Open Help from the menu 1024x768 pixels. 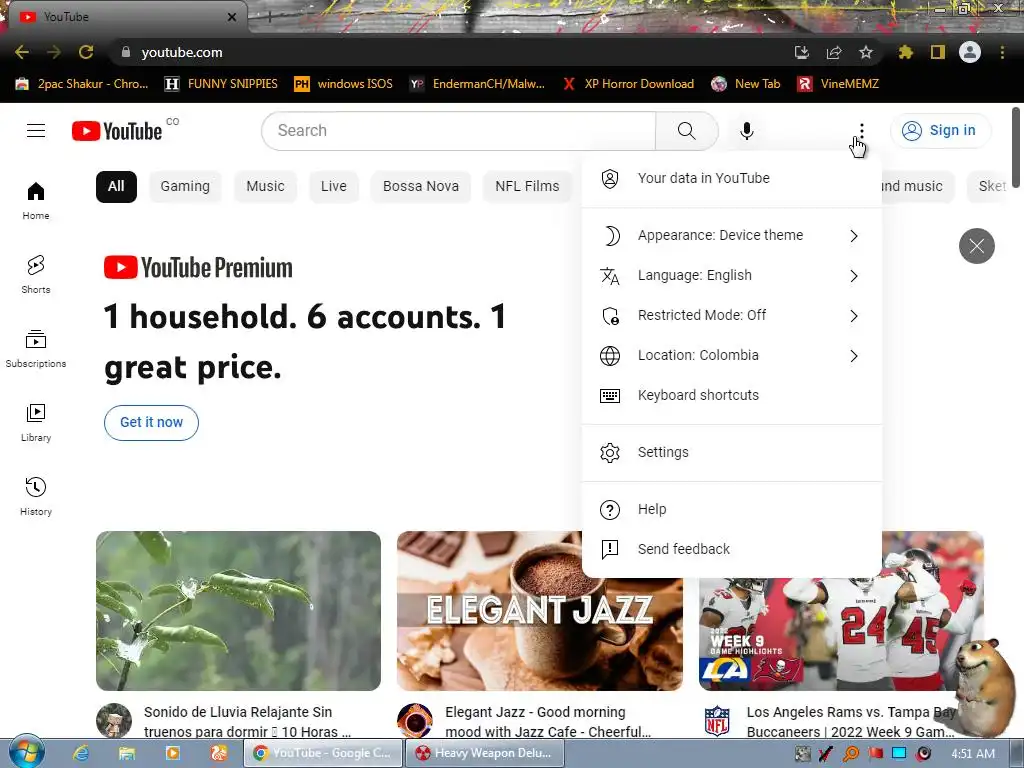731,509
